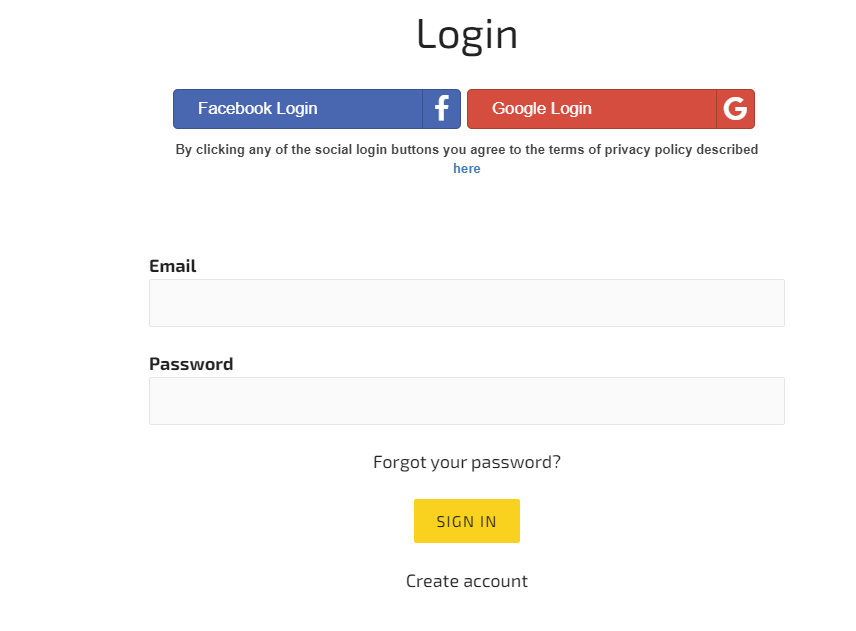Click the Facebook "f" logo icon
Viewport: 856px width, 631px height.
[x=442, y=109]
